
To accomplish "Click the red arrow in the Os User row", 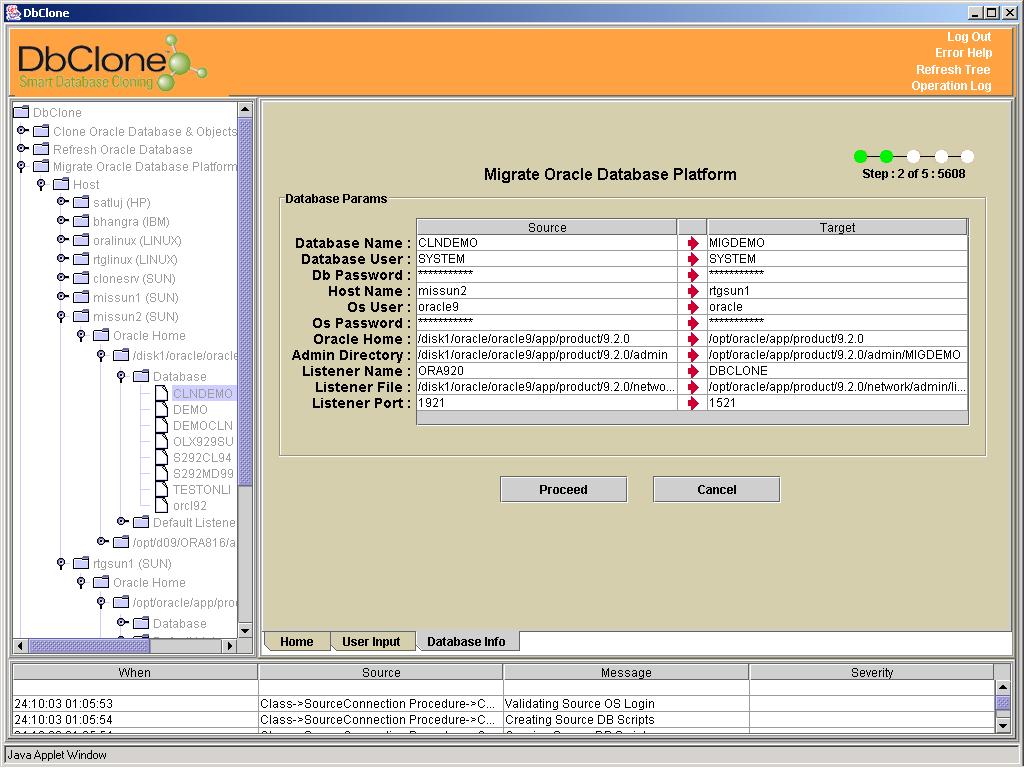I will [693, 307].
